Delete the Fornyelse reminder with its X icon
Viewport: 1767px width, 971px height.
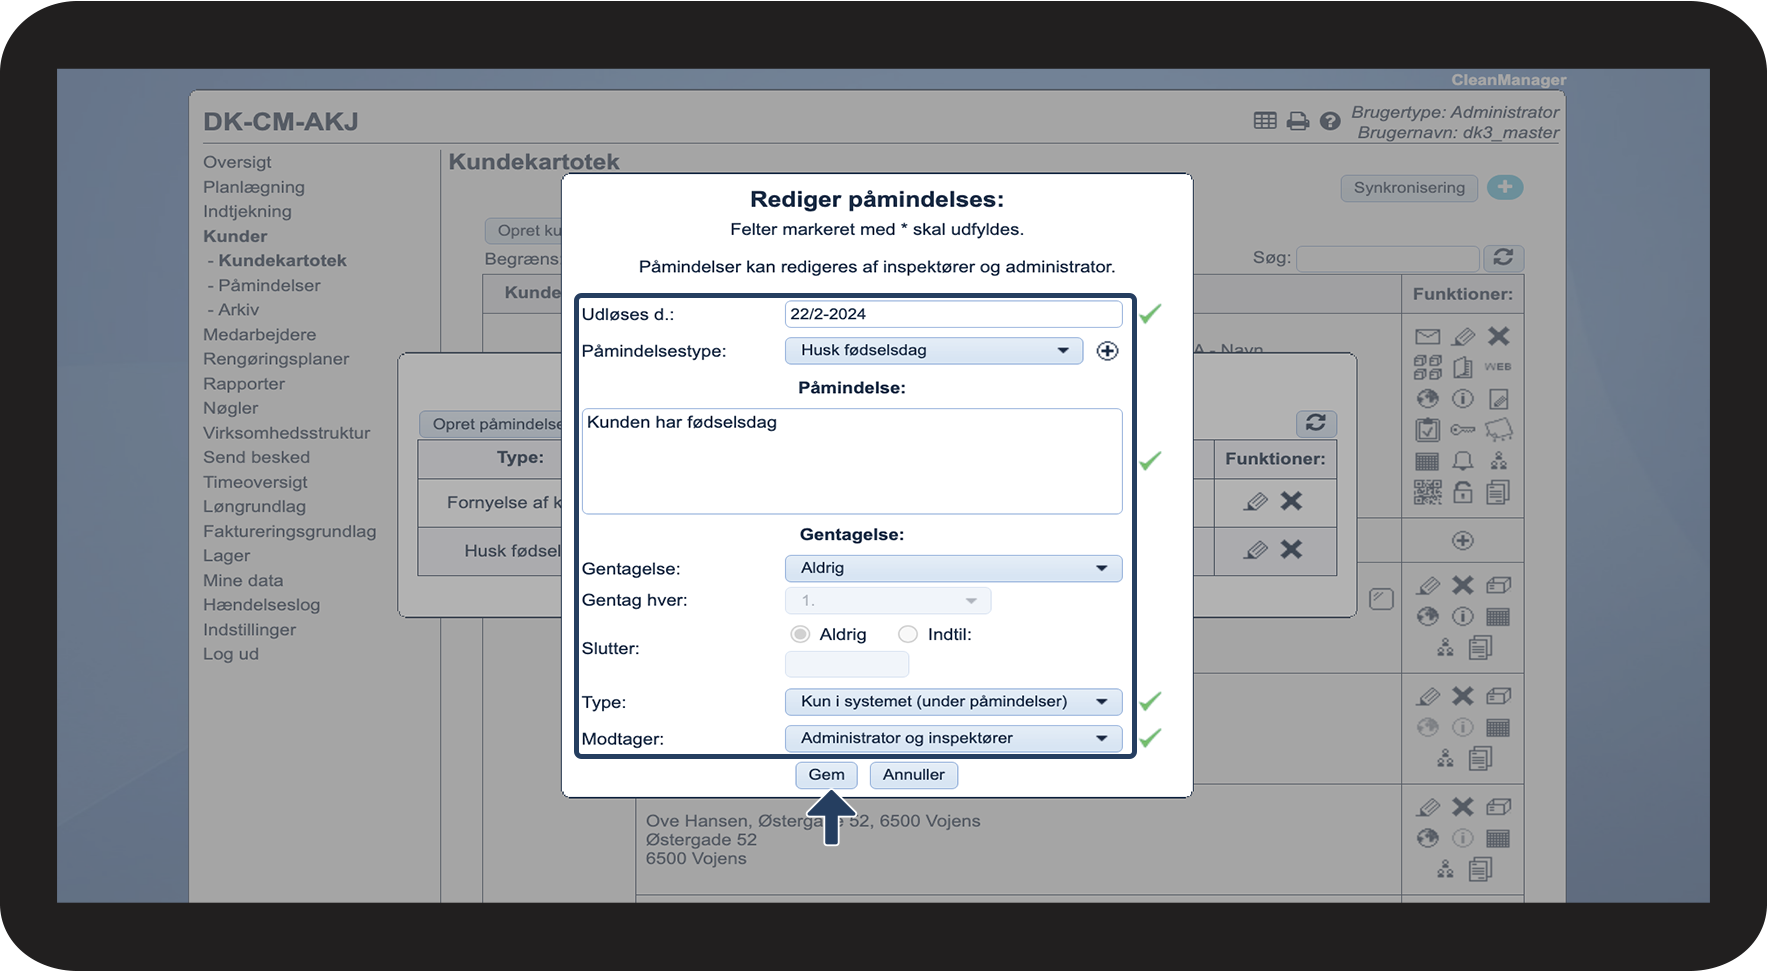[x=1292, y=501]
